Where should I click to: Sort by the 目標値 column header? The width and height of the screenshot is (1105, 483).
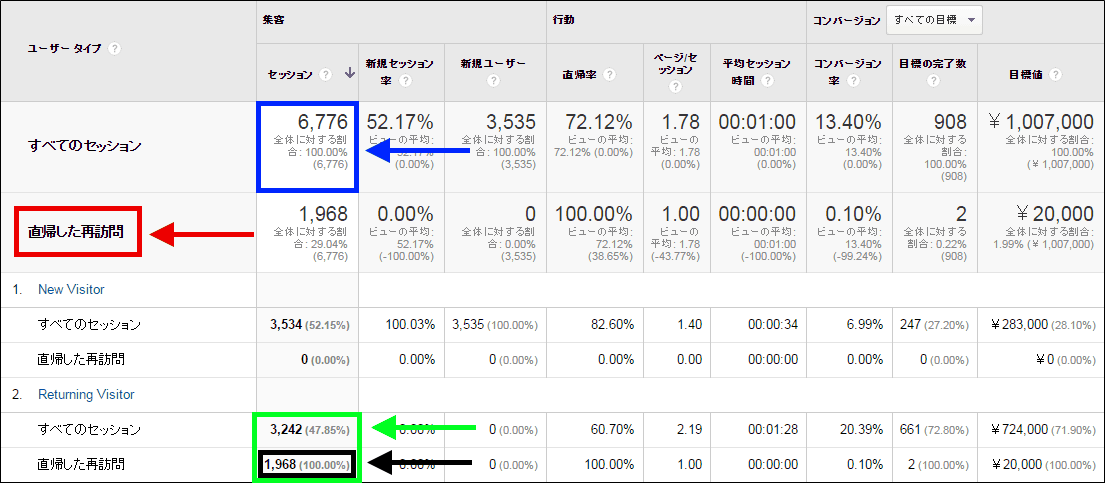pyautogui.click(x=1027, y=74)
